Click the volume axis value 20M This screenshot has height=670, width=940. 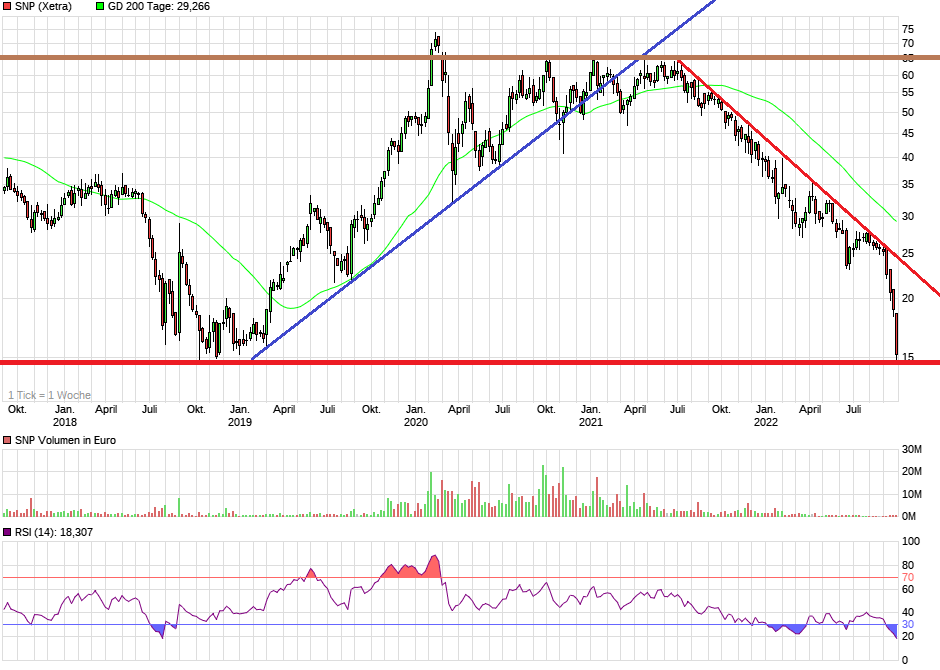coord(912,472)
